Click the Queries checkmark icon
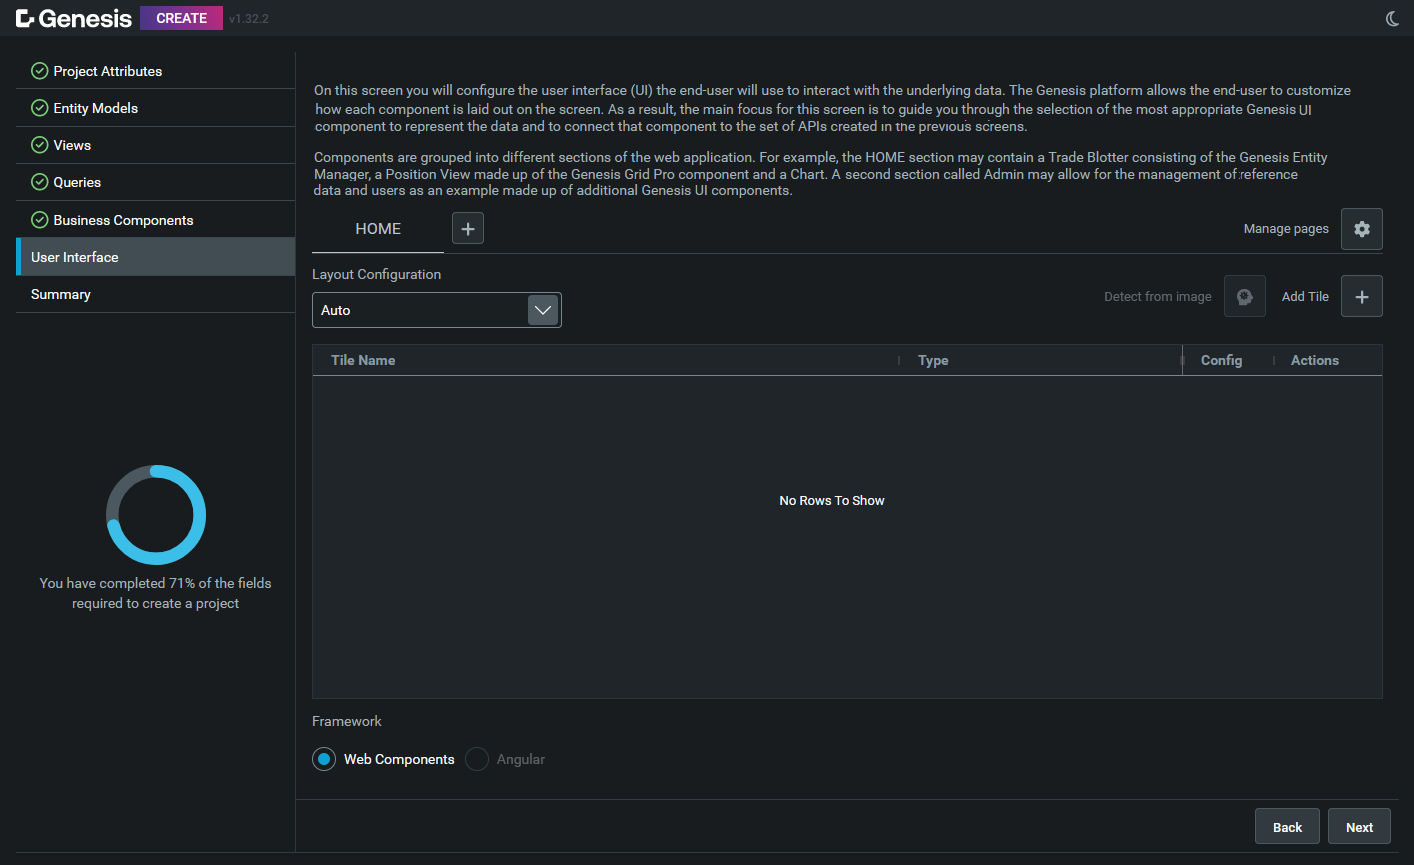The width and height of the screenshot is (1414, 865). click(x=40, y=182)
